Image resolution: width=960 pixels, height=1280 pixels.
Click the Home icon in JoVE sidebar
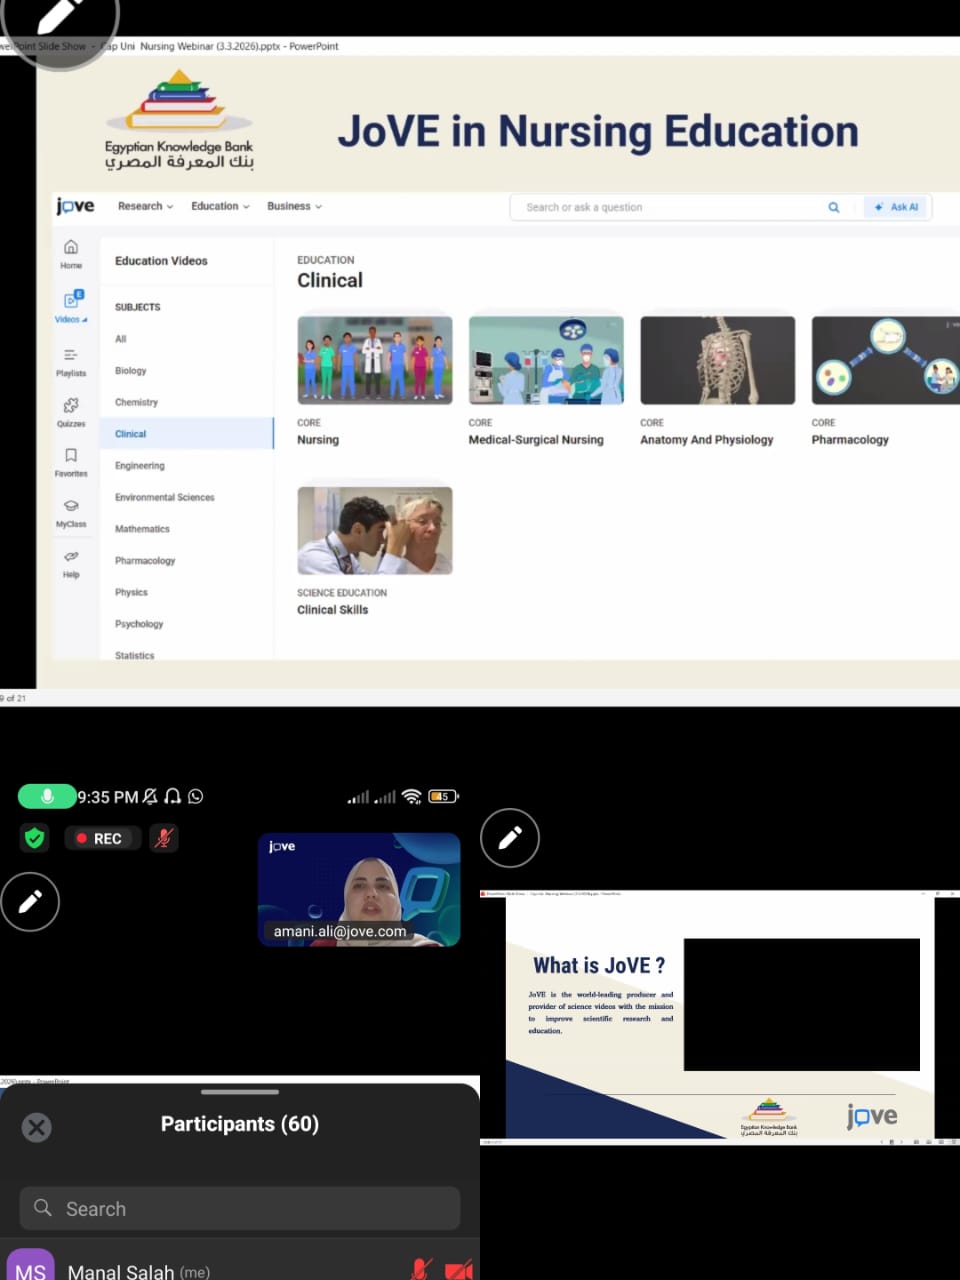pos(71,248)
